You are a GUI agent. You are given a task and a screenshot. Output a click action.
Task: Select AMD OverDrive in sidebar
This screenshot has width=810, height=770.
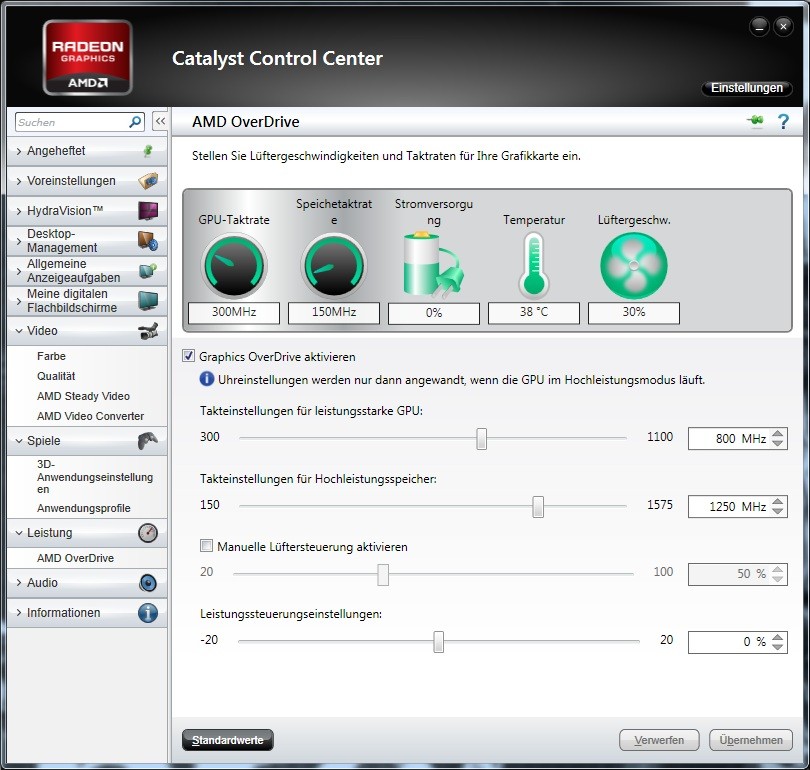tap(75, 558)
